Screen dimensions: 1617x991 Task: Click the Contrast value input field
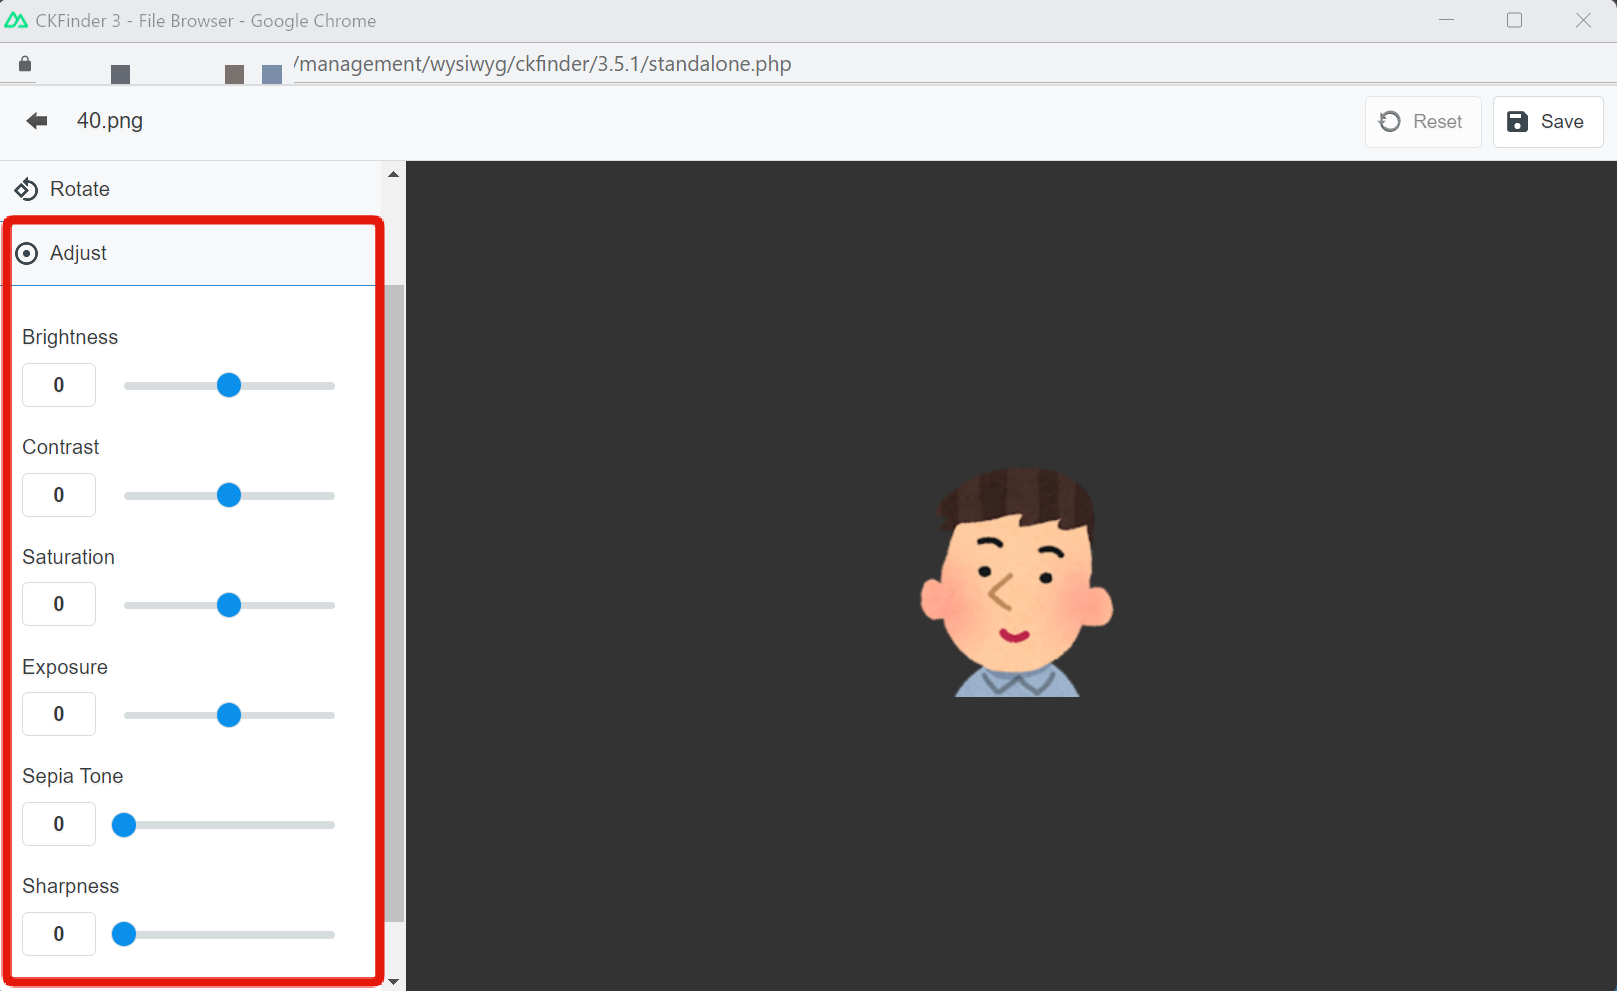click(x=59, y=495)
